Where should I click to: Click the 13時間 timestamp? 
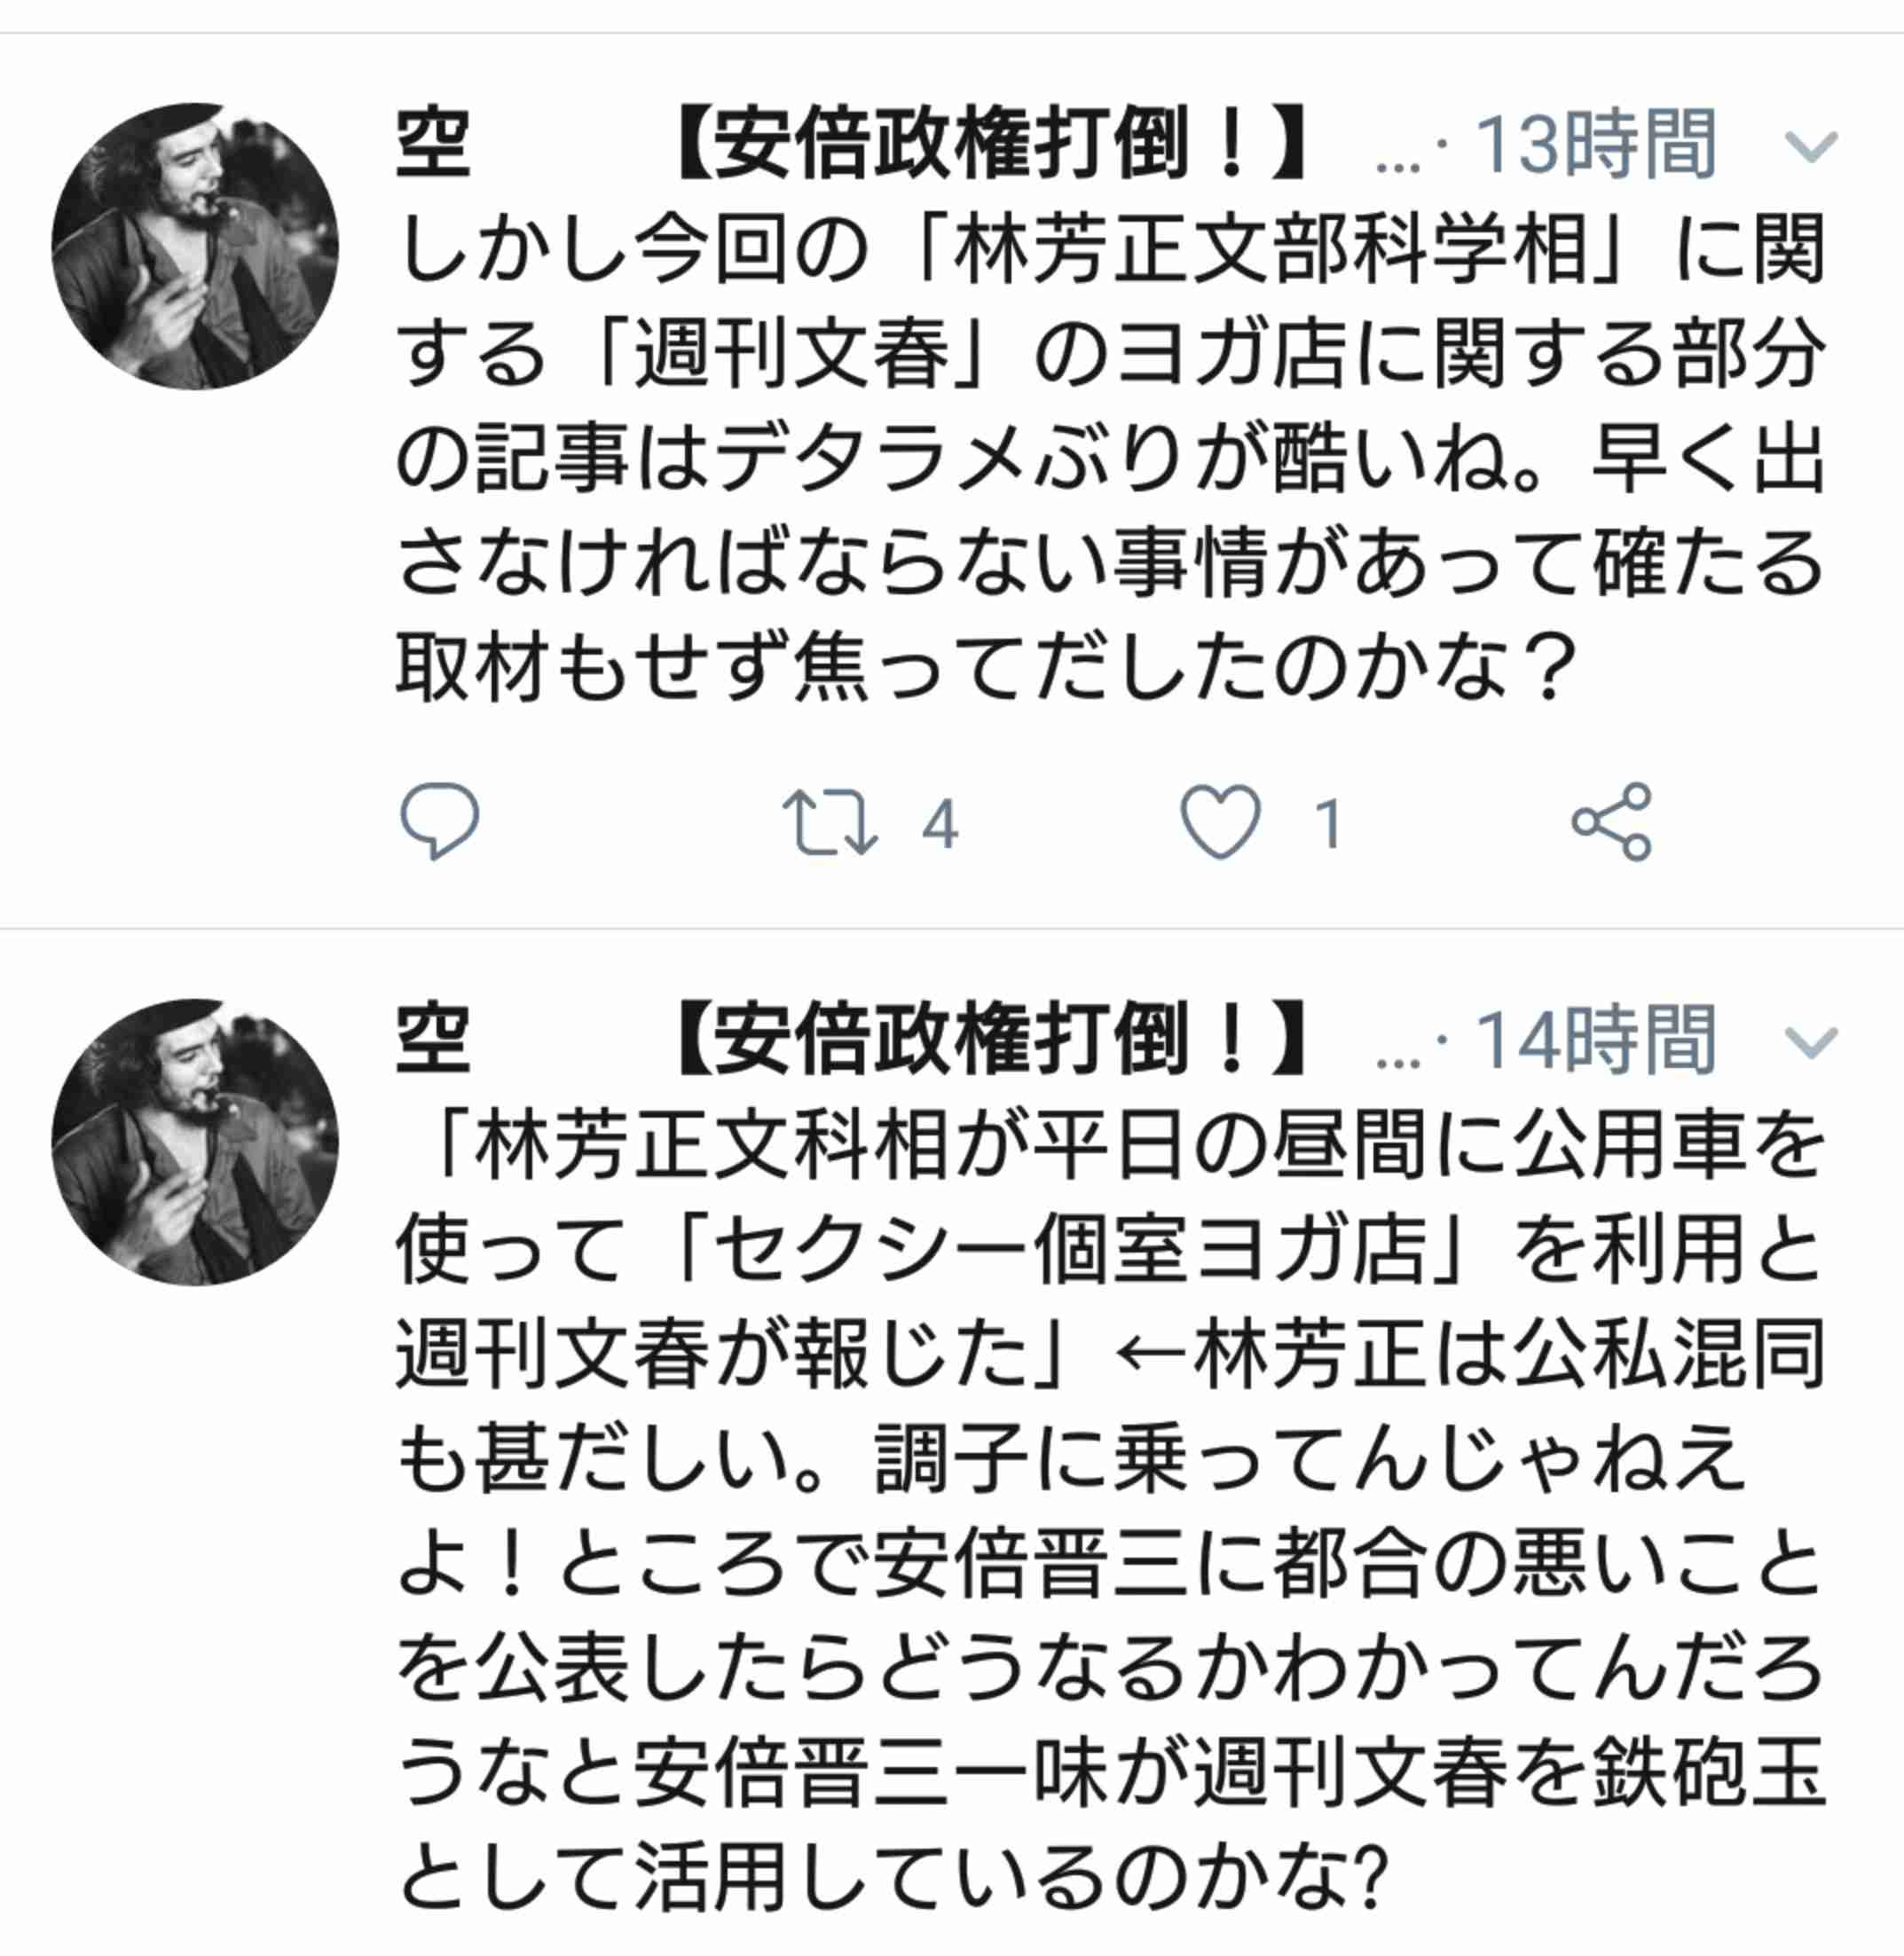[x=1596, y=145]
